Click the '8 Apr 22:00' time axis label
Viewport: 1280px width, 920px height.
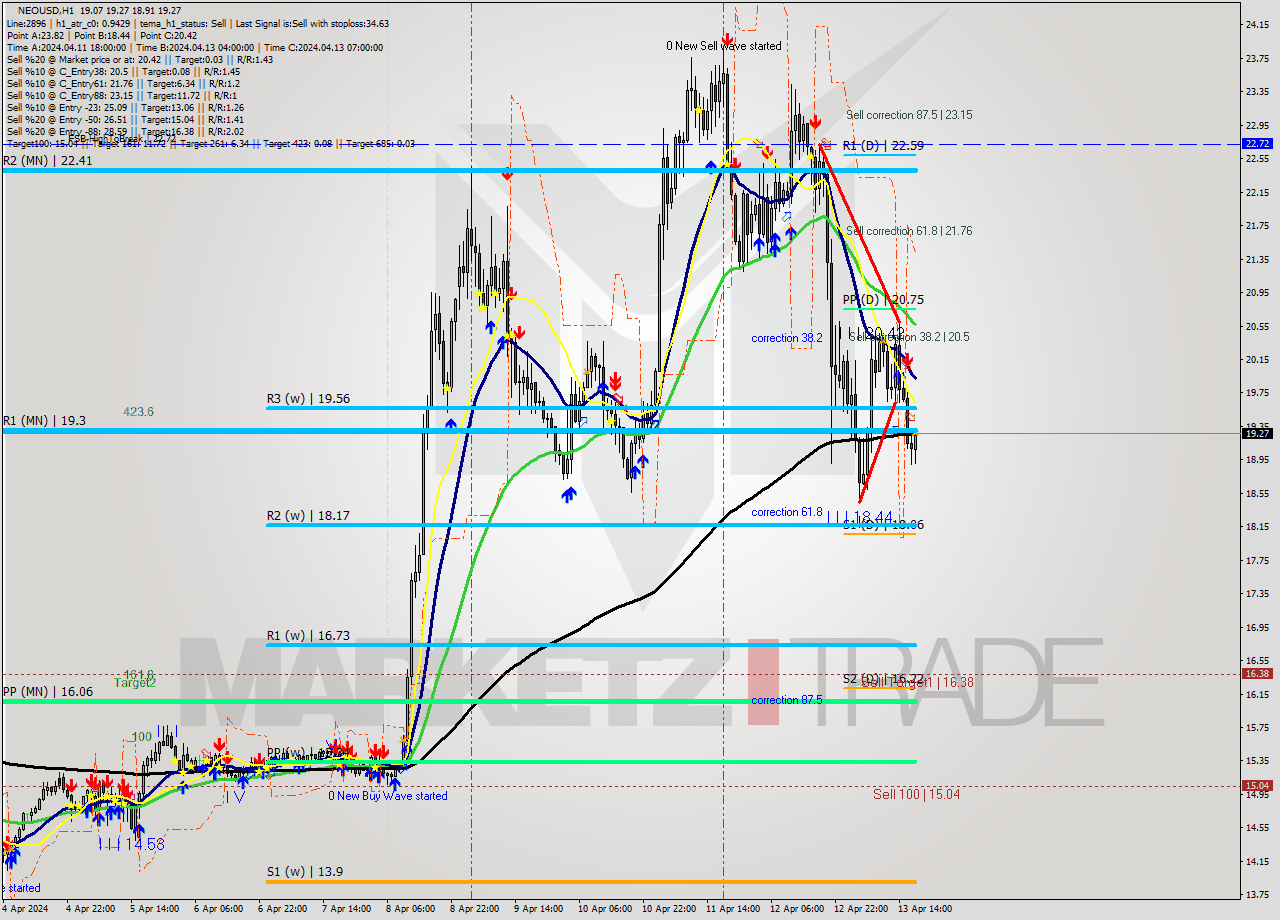tap(474, 909)
